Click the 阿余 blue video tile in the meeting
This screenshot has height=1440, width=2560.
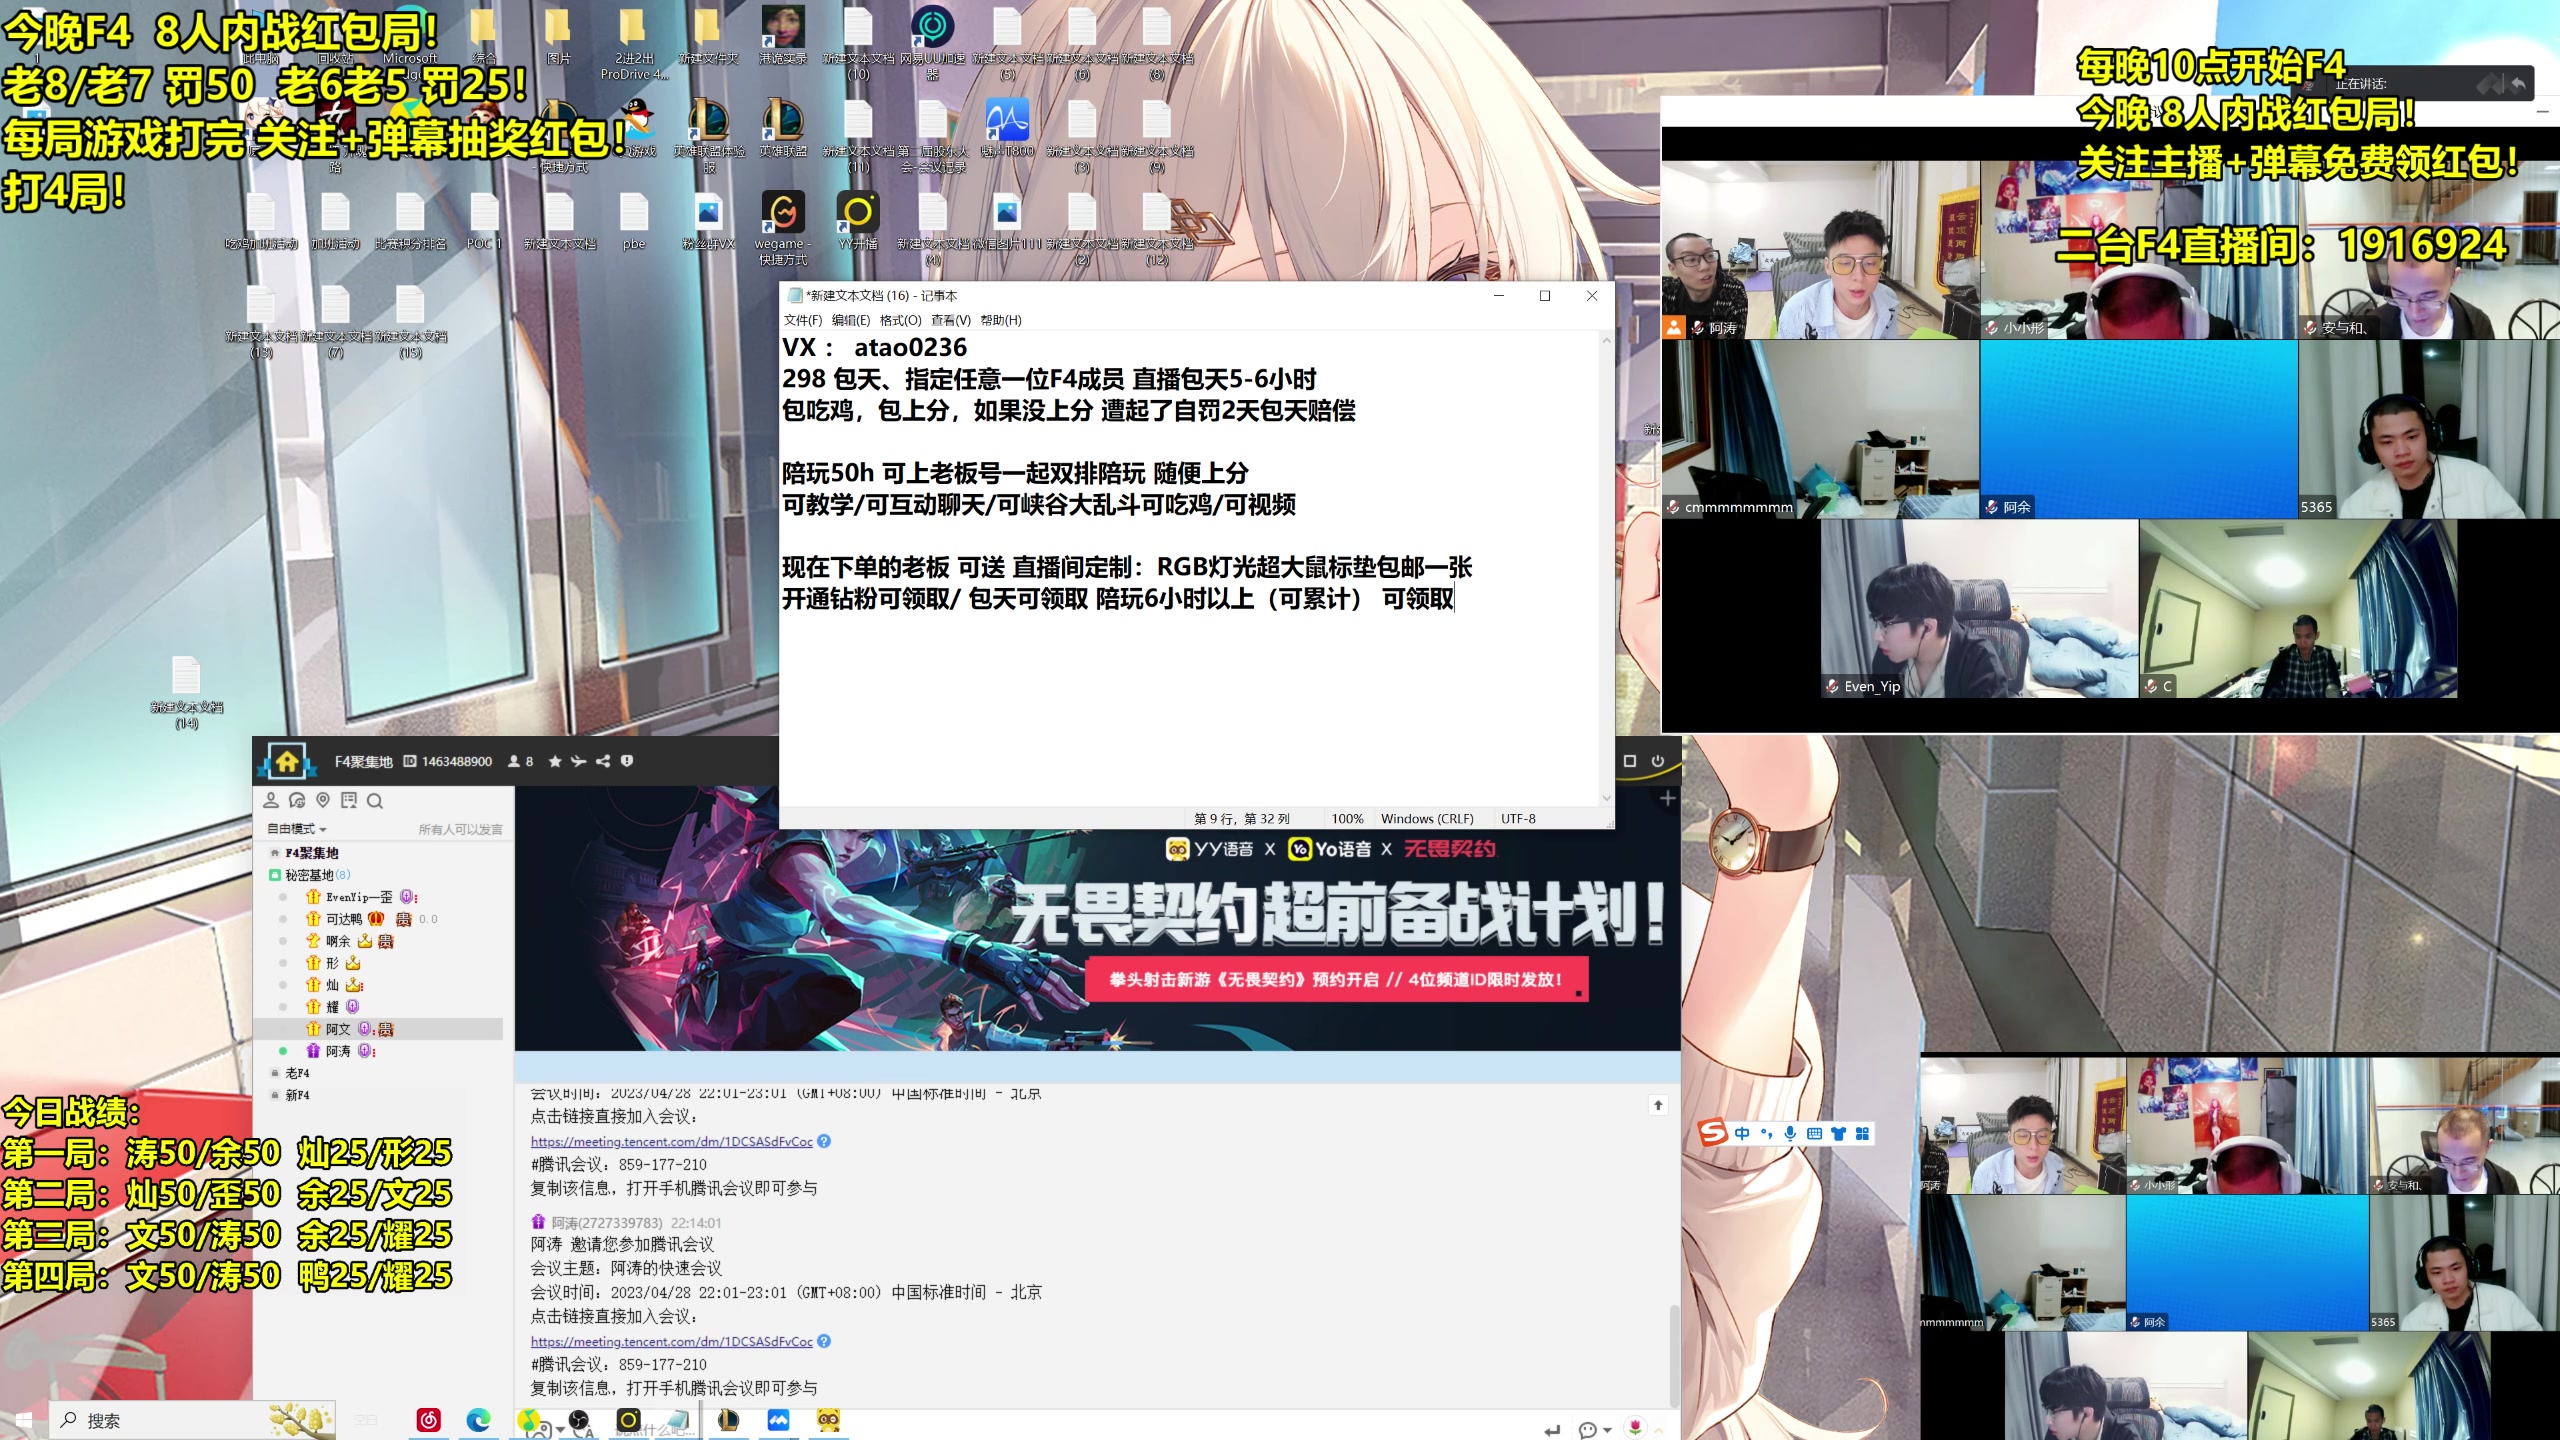[x=2139, y=429]
